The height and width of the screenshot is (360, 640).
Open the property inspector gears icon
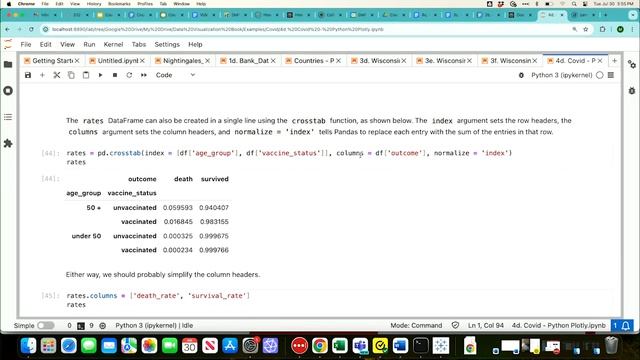pyautogui.click(x=632, y=64)
